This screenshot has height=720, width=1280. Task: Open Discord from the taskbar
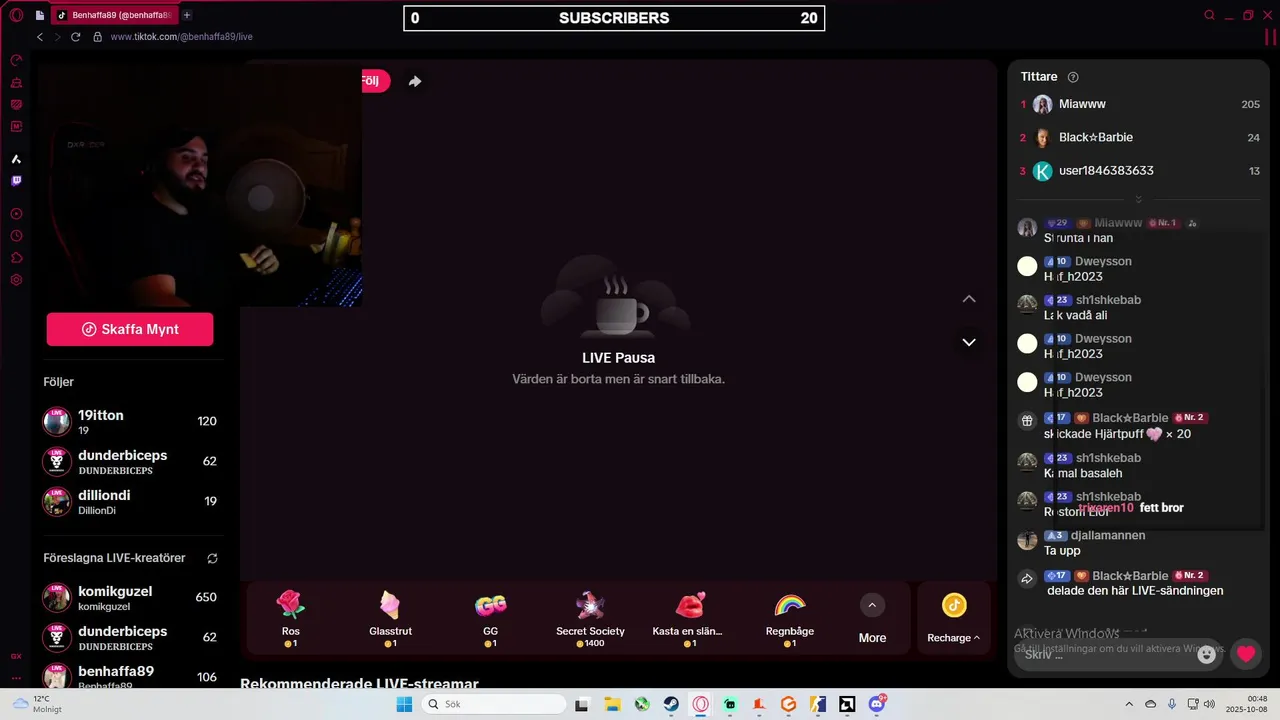(877, 704)
